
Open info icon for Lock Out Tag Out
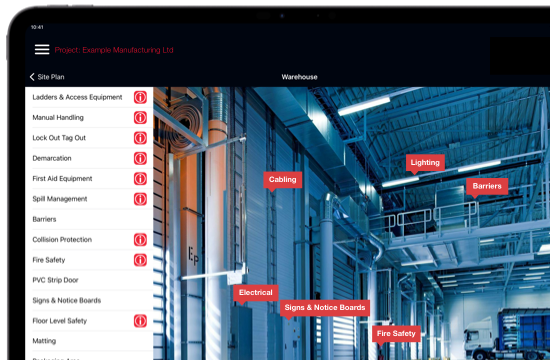[140, 138]
